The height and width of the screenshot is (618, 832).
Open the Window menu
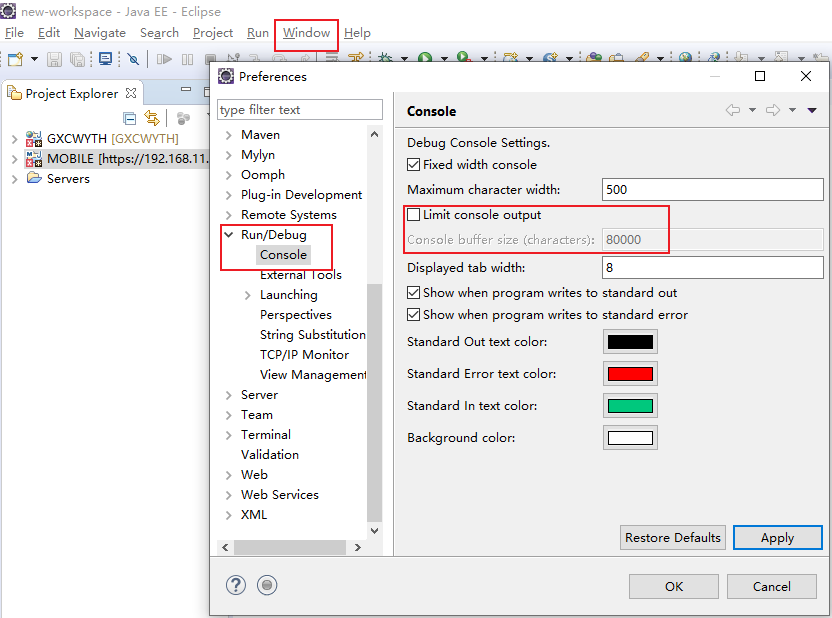point(306,33)
